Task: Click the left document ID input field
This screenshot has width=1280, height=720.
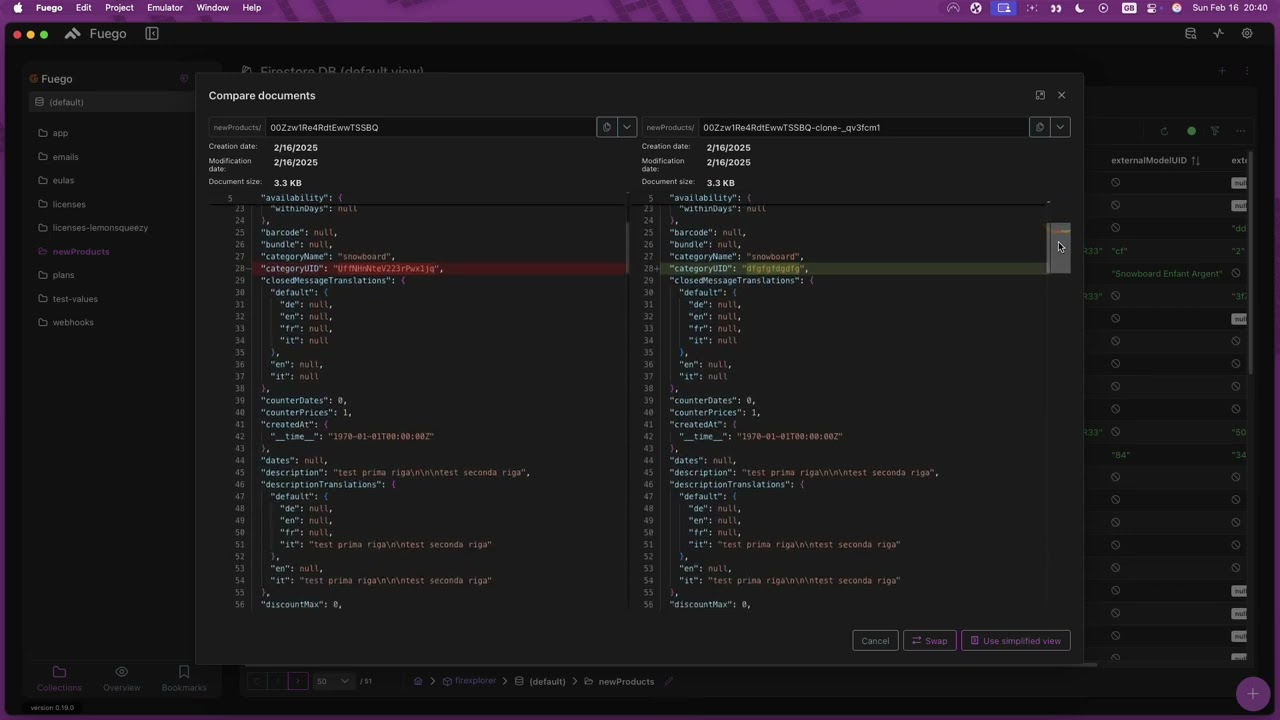Action: tap(430, 127)
